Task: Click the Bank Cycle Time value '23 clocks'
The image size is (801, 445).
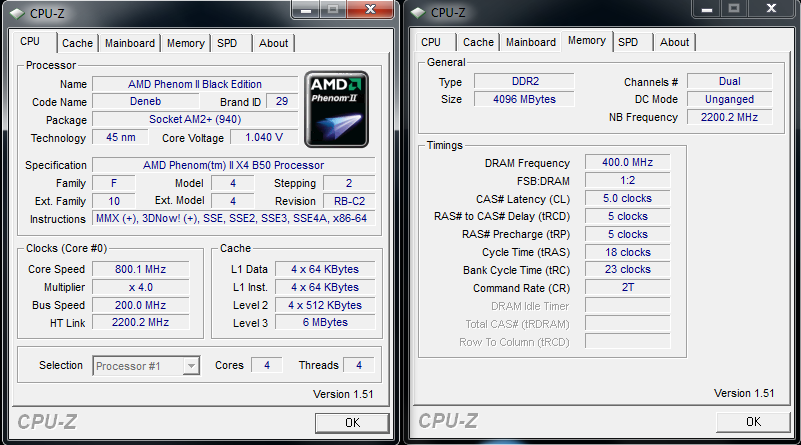Action: (x=627, y=269)
